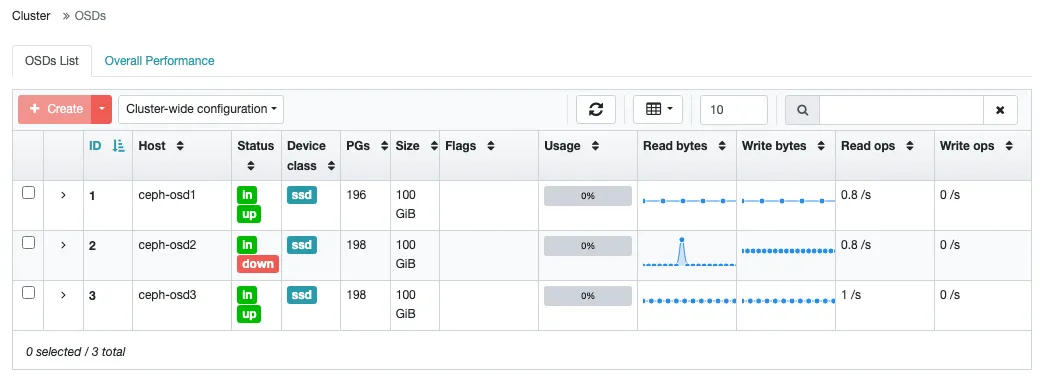The image size is (1051, 386).
Task: Open Cluster-wide configuration dropdown
Action: [201, 109]
